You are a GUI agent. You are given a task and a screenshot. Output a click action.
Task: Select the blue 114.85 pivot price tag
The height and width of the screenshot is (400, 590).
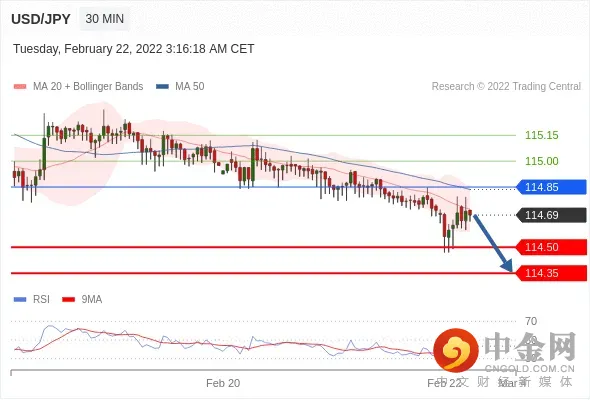(x=551, y=187)
